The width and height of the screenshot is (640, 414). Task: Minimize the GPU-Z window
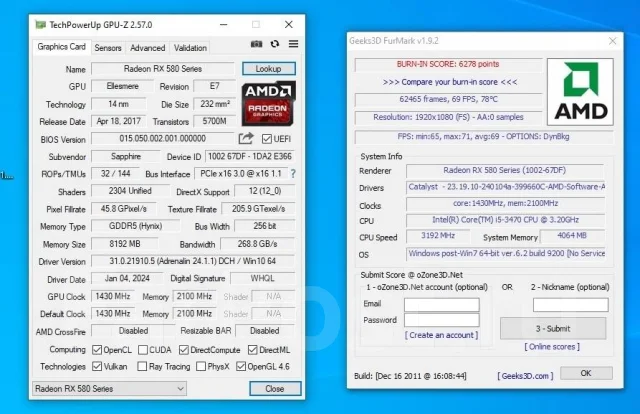click(223, 24)
